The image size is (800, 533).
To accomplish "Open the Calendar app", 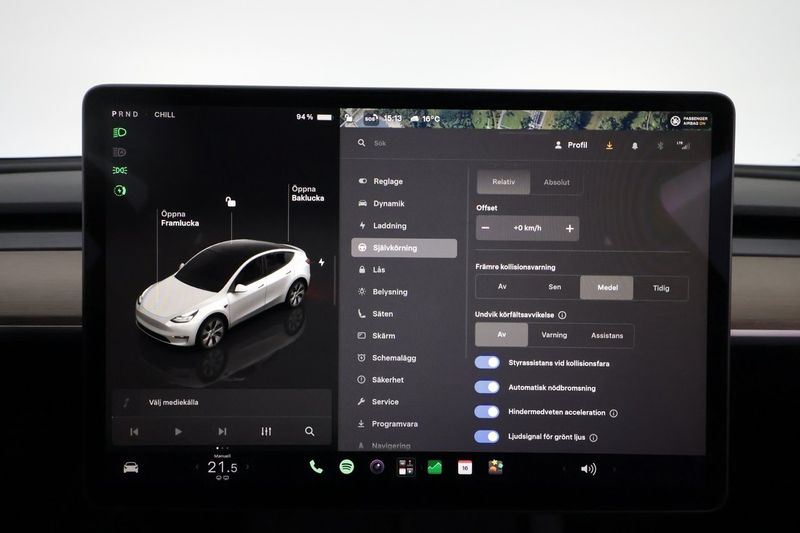I will (465, 468).
